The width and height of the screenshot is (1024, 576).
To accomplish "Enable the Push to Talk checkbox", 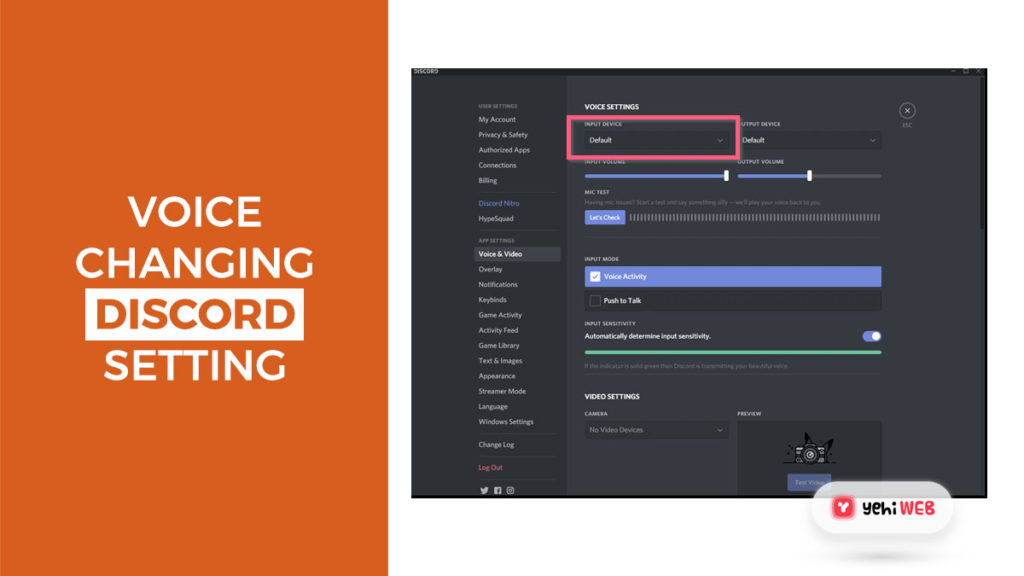I will click(595, 300).
